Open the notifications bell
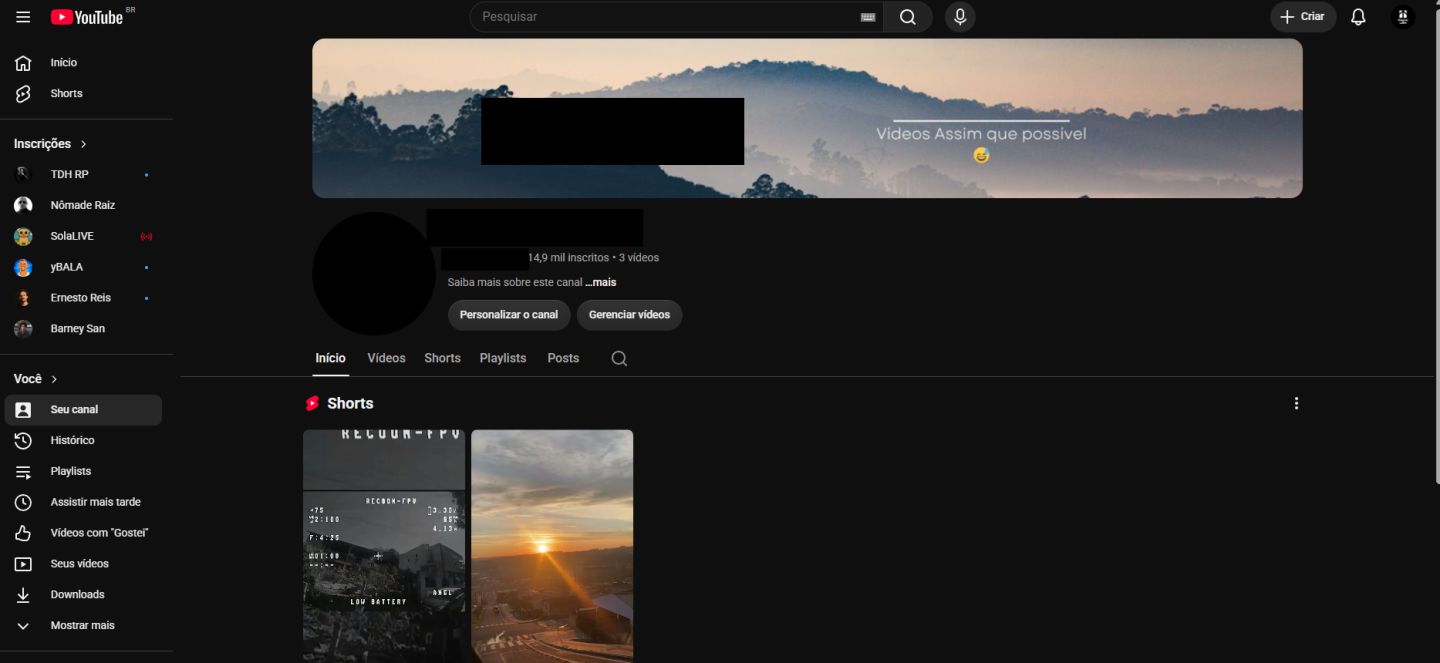 coord(1358,17)
